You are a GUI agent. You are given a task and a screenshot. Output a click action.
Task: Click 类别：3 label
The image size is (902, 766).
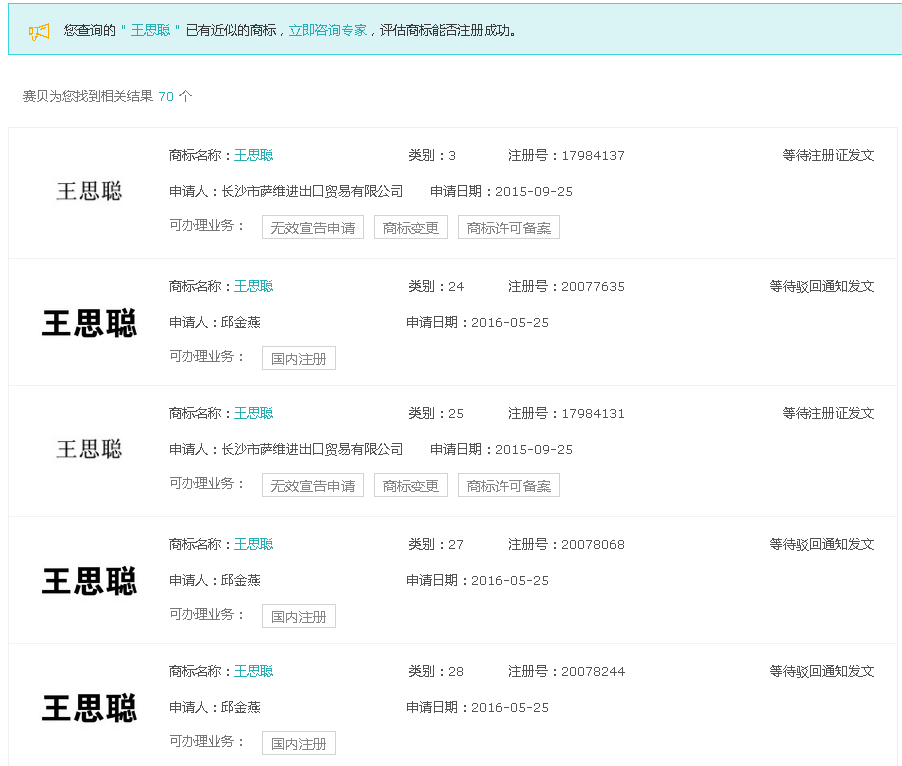tap(432, 155)
